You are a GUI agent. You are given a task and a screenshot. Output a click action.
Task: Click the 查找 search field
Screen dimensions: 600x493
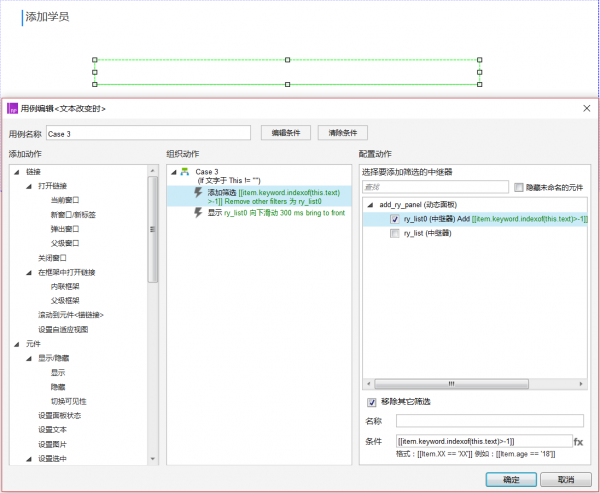click(435, 187)
